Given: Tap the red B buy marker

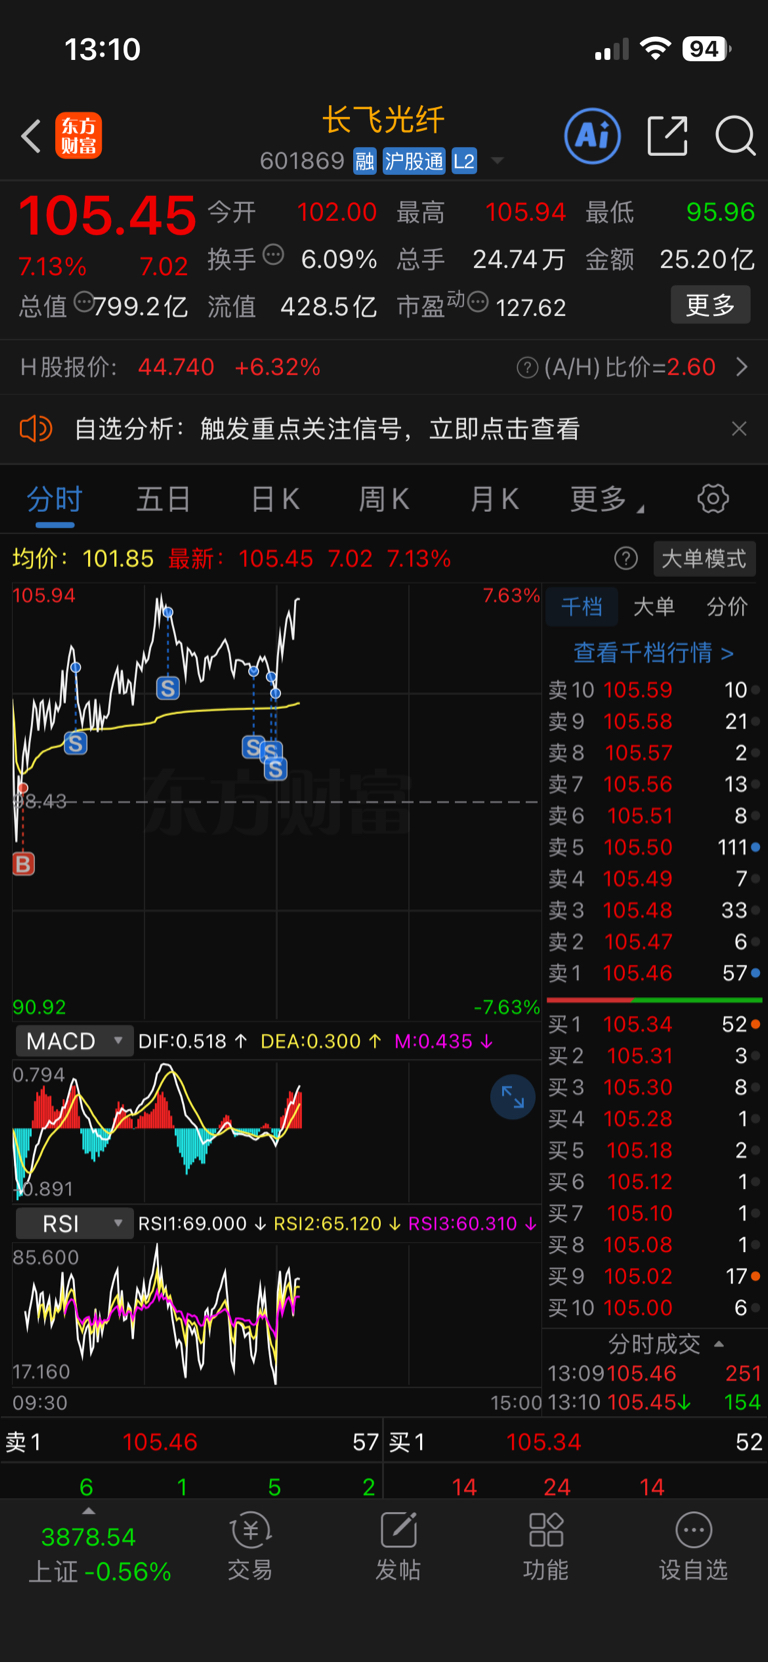Looking at the screenshot, I should tap(23, 864).
